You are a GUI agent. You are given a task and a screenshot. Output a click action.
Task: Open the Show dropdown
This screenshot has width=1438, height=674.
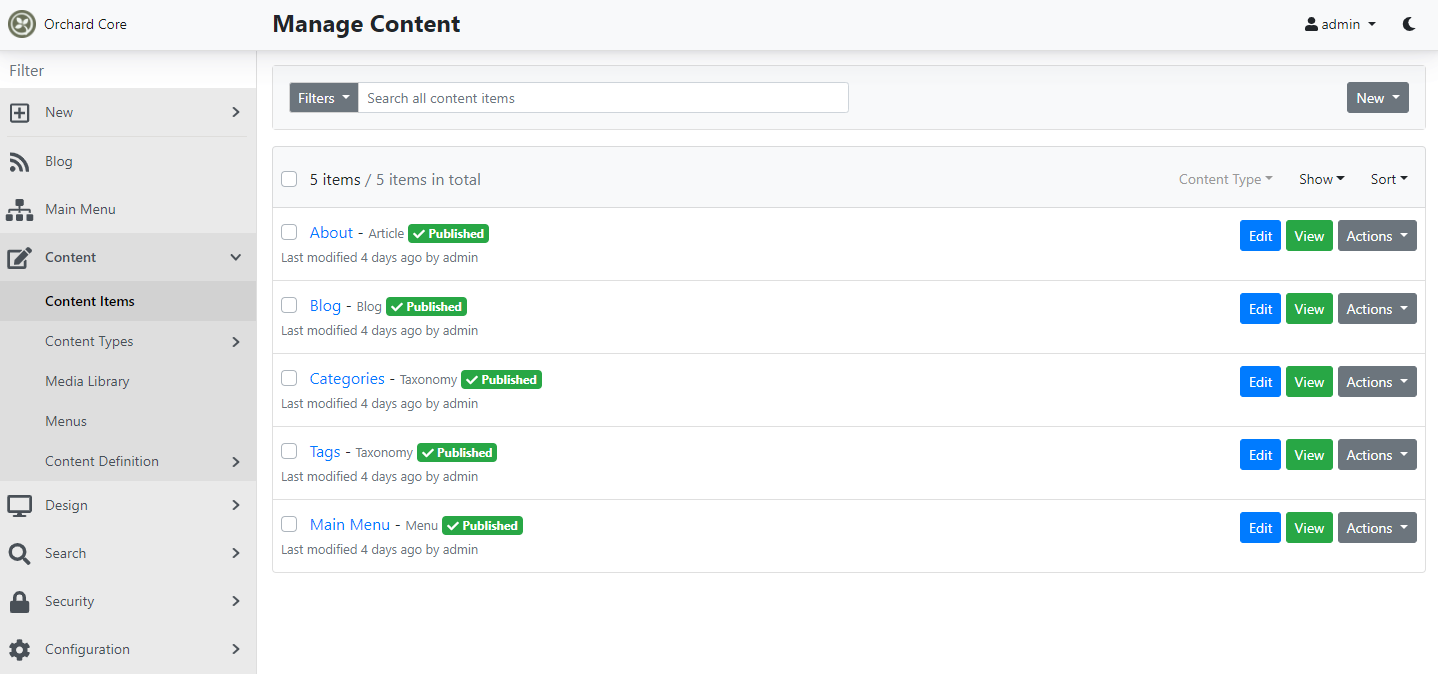pyautogui.click(x=1322, y=179)
